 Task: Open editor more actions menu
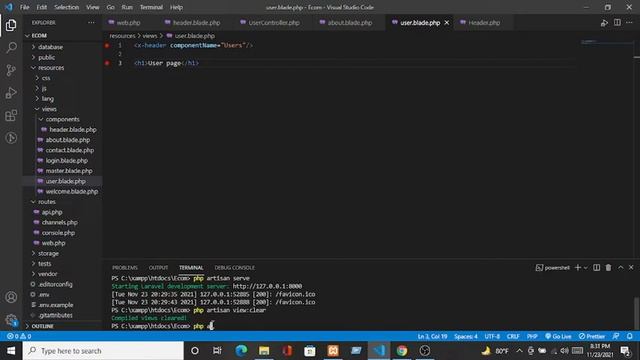pos(629,22)
